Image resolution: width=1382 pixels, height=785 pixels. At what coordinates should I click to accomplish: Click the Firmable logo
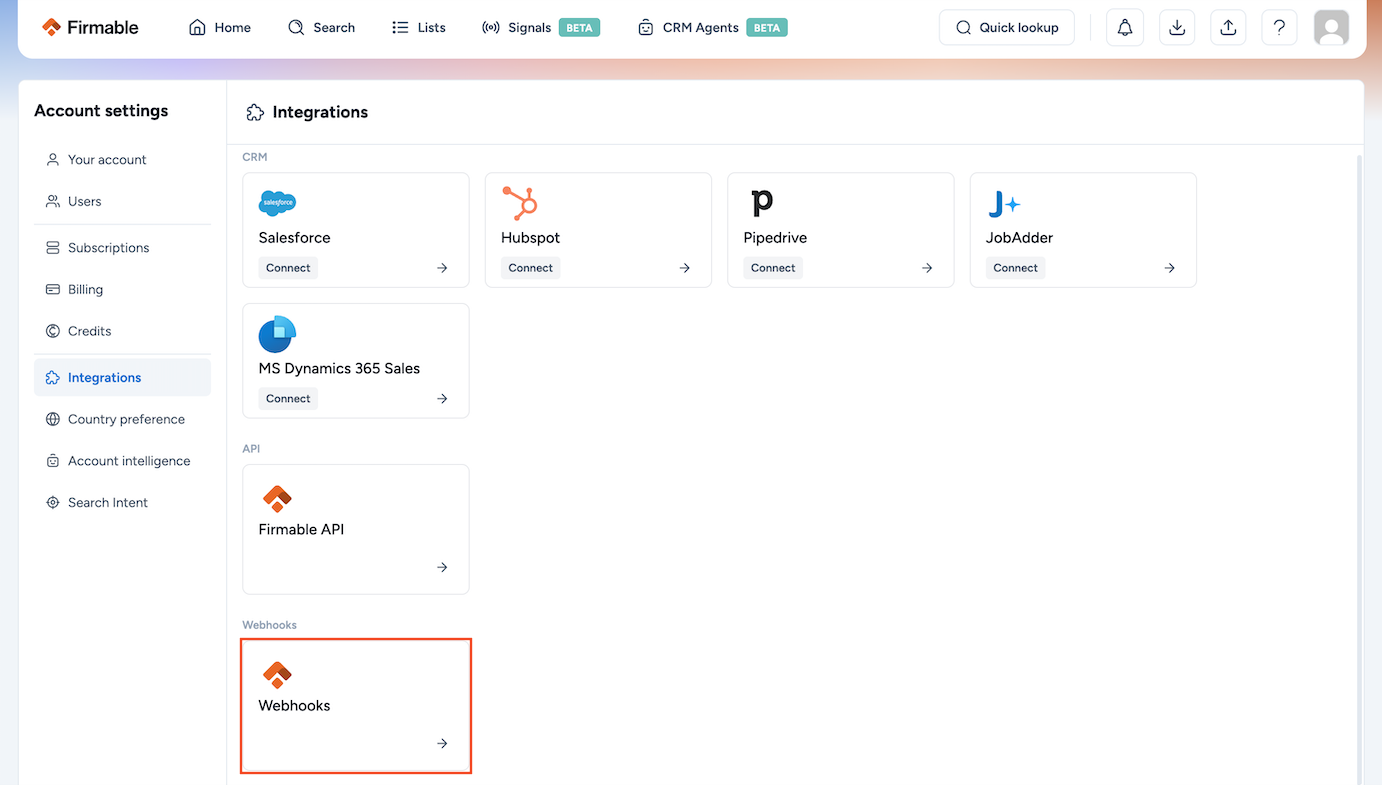90,27
